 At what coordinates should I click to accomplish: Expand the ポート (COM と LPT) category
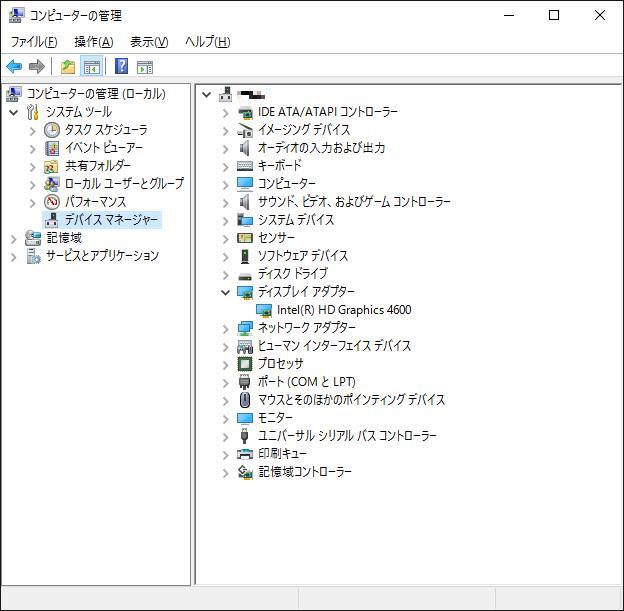(x=226, y=383)
